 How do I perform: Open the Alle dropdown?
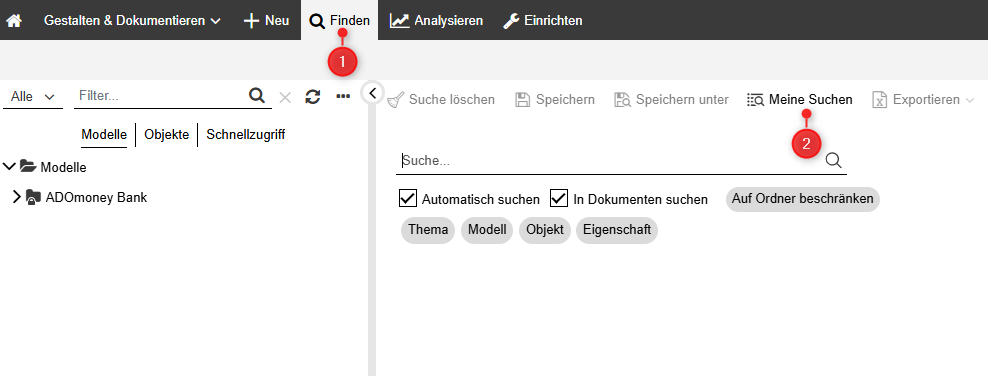33,97
